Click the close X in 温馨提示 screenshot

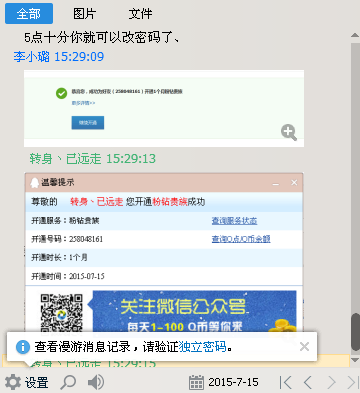294,182
